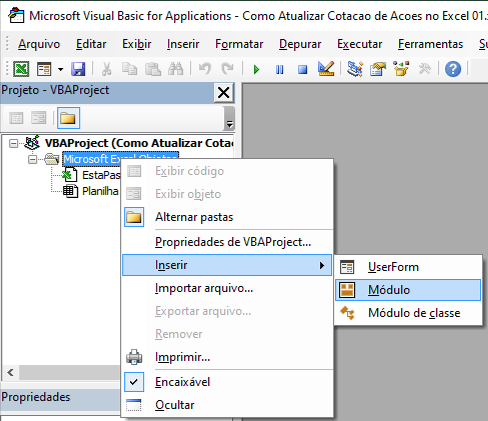Open Propriedades de VBAProject... entry
Image resolution: width=488 pixels, height=421 pixels.
tap(227, 242)
